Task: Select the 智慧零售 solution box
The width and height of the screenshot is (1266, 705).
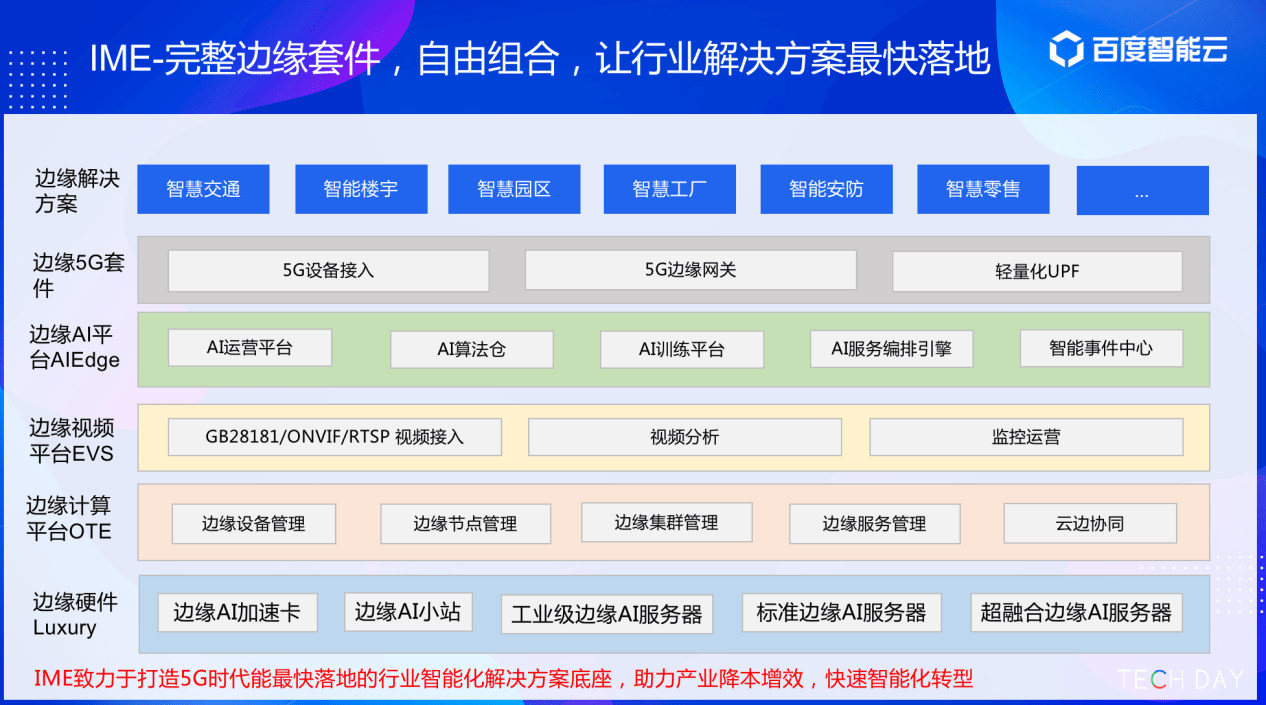Action: 983,189
